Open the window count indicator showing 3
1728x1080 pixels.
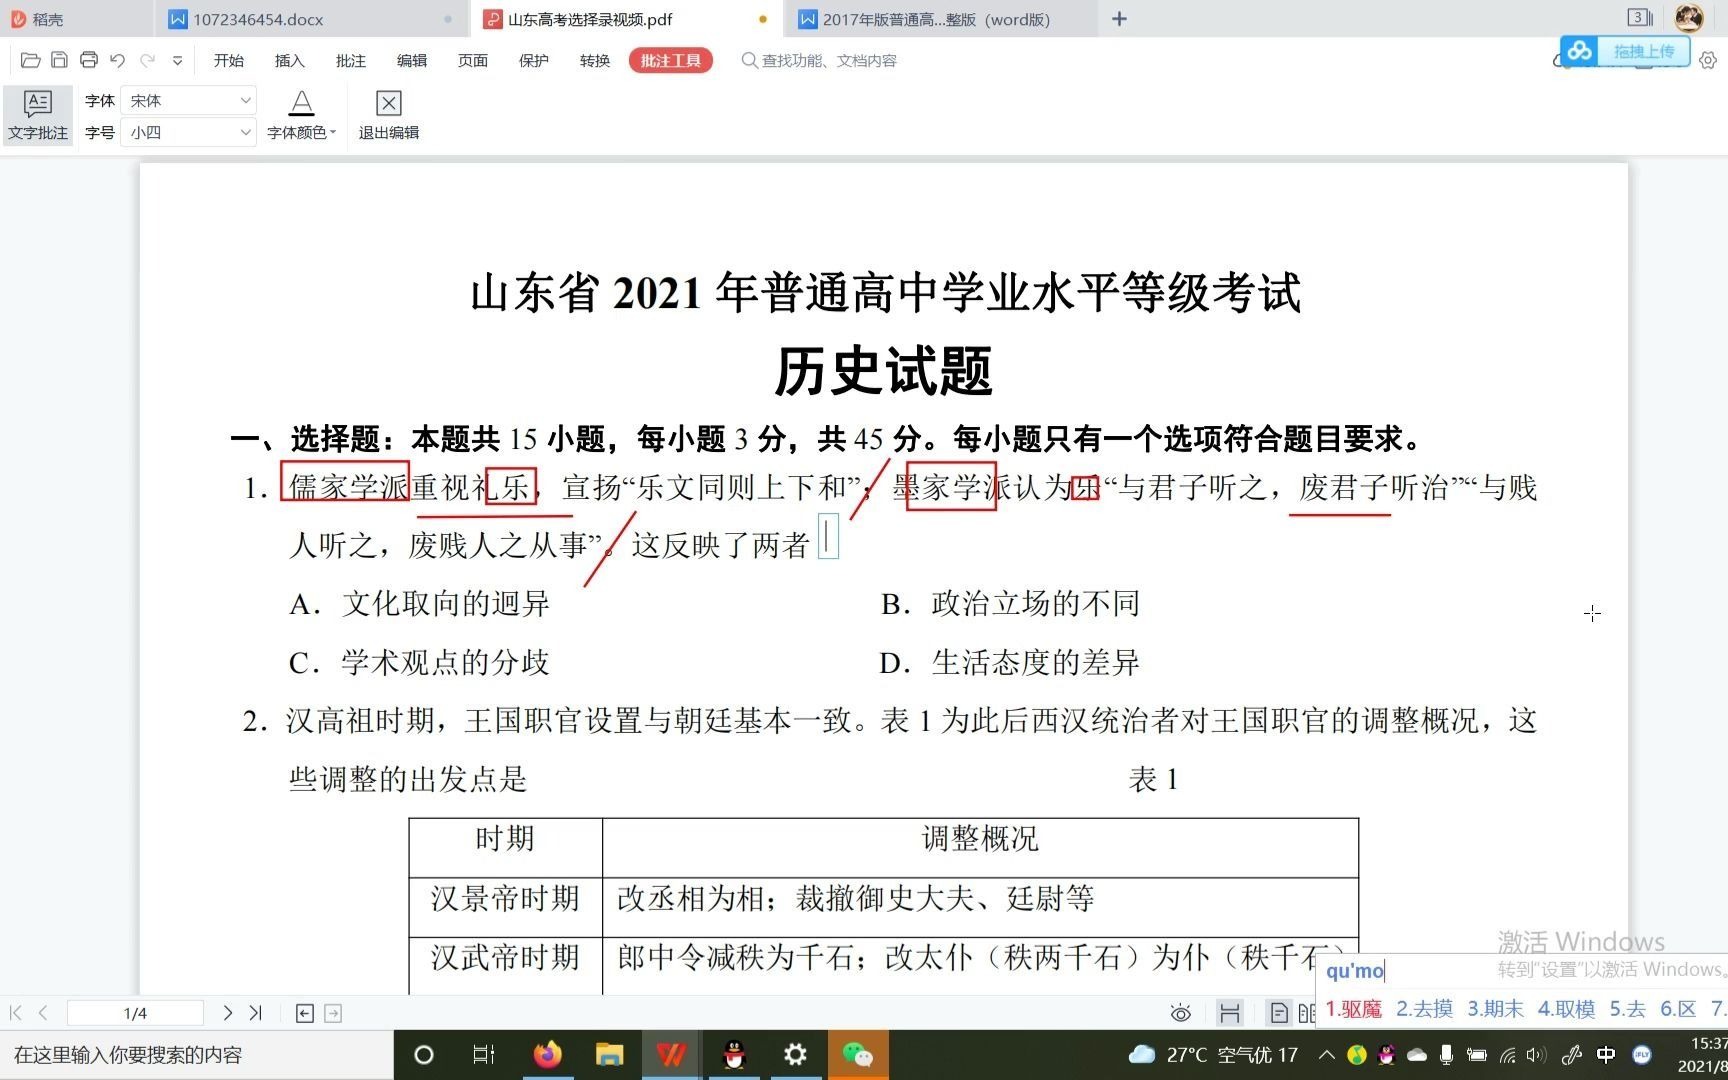tap(1640, 17)
